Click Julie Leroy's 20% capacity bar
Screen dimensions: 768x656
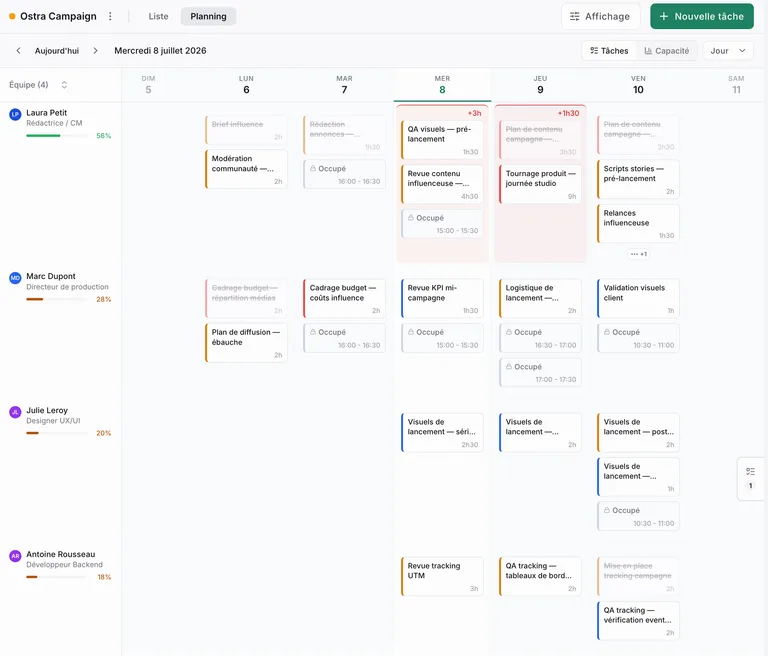coord(57,433)
